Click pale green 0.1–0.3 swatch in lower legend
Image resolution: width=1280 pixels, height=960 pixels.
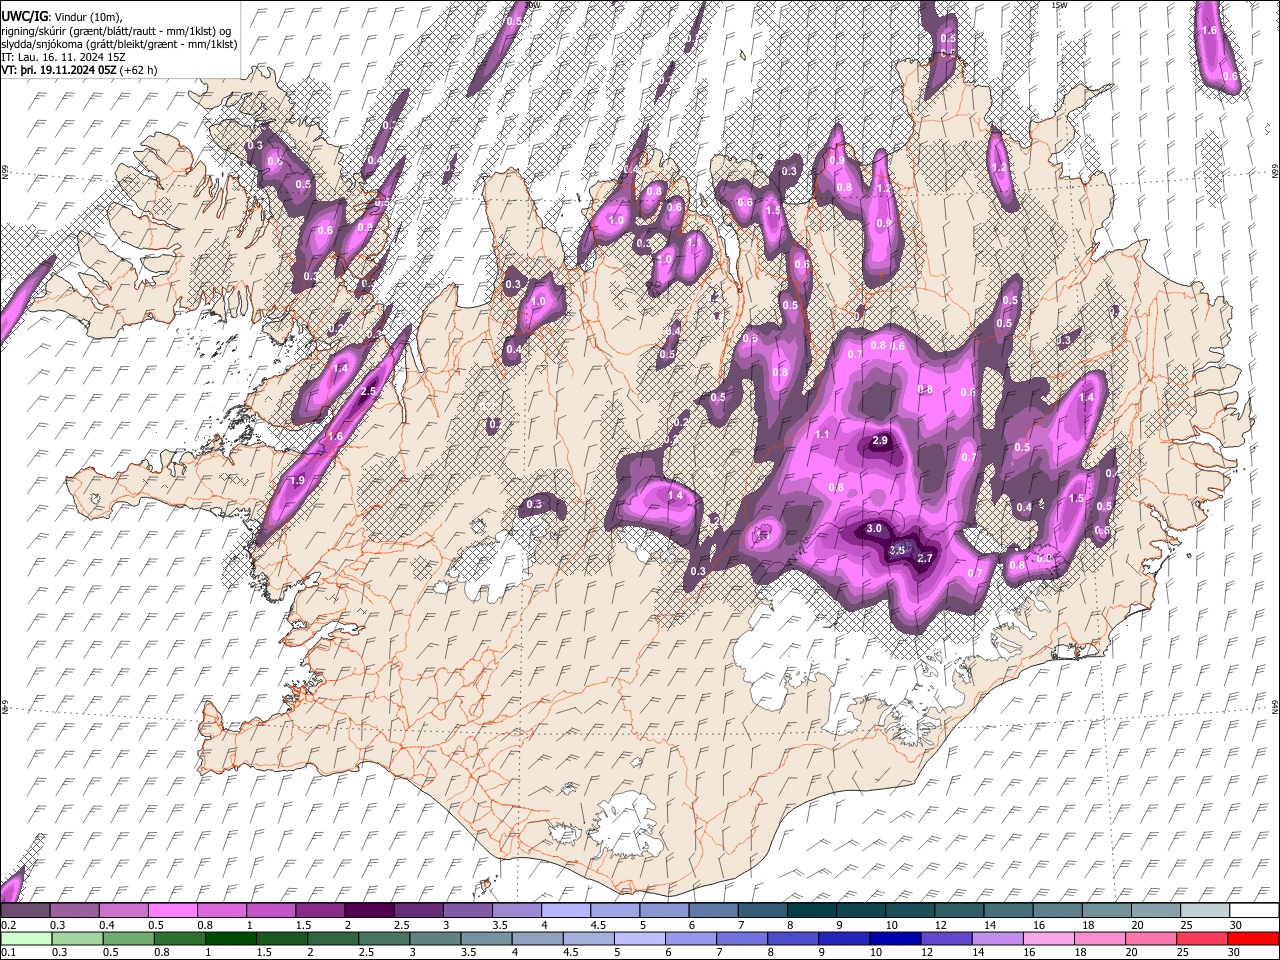(x=27, y=939)
